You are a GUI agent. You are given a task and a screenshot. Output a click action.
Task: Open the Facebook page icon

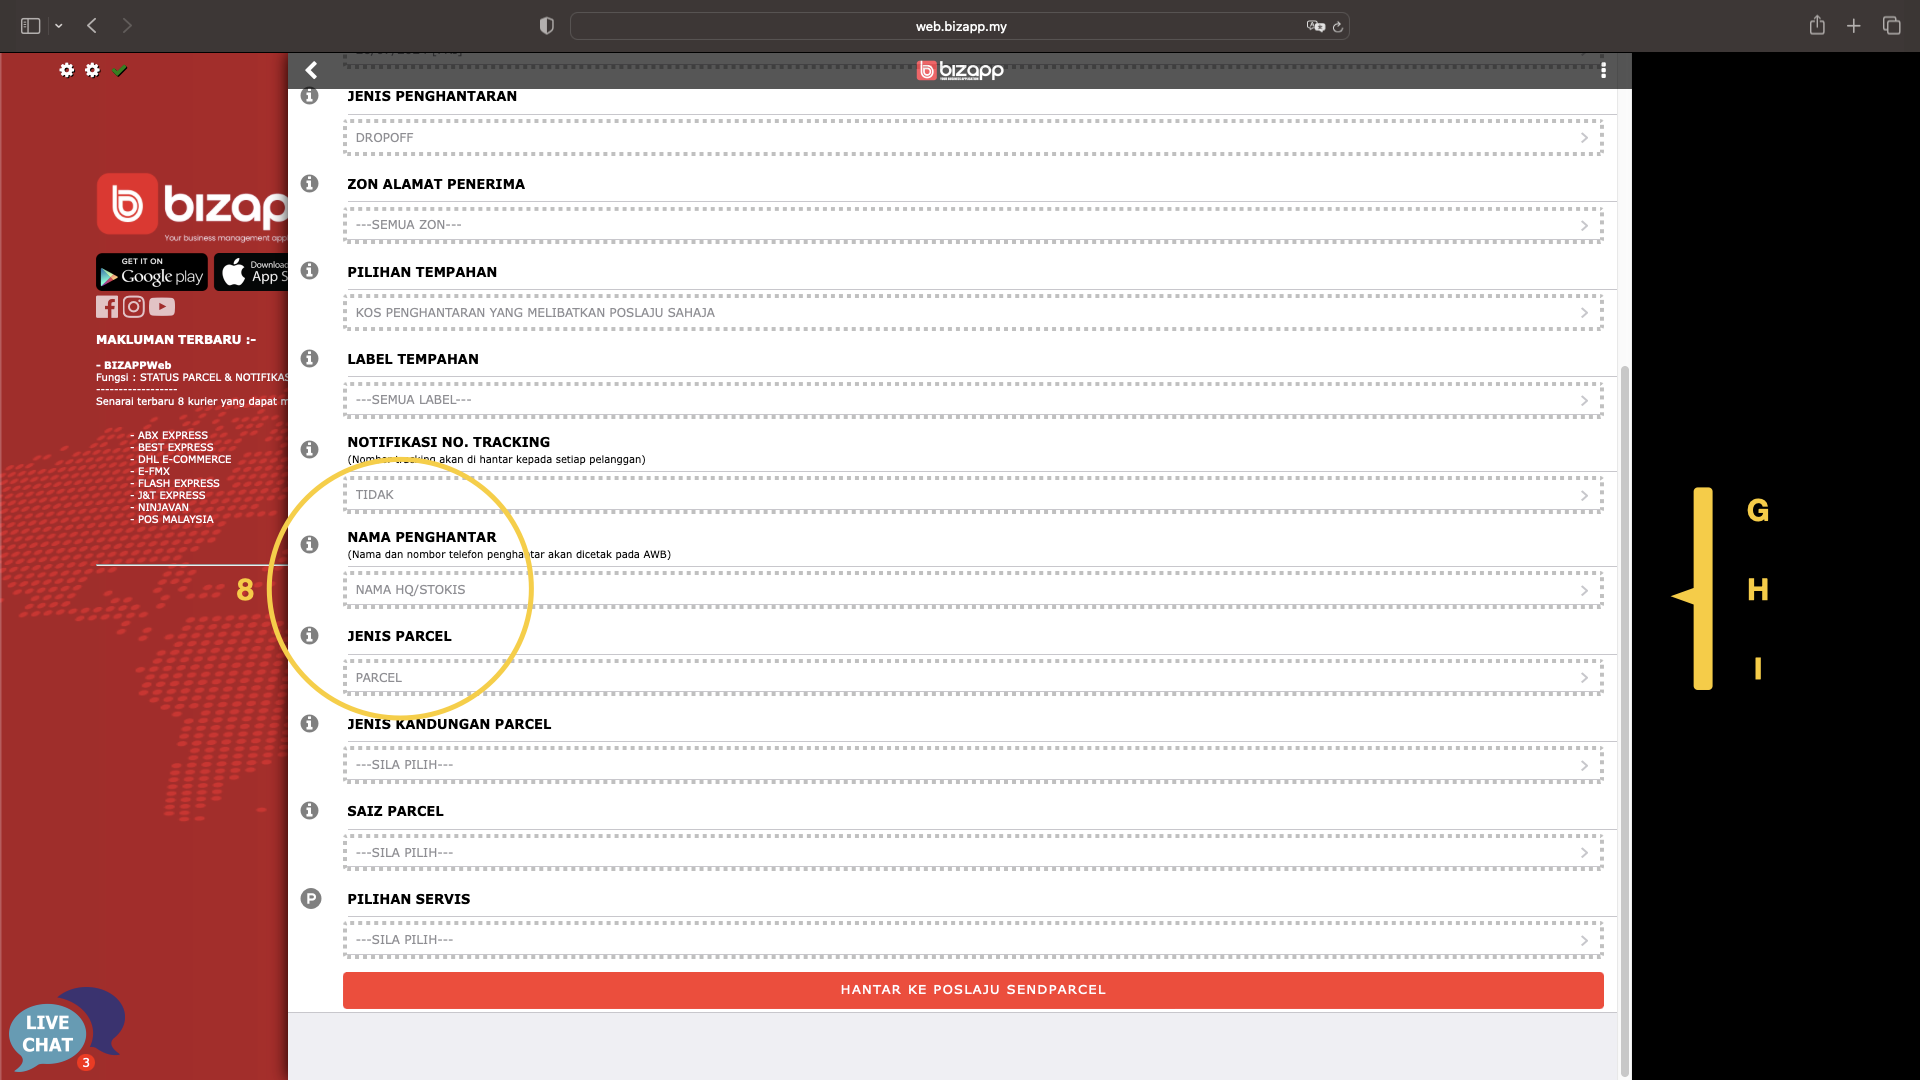pyautogui.click(x=107, y=307)
